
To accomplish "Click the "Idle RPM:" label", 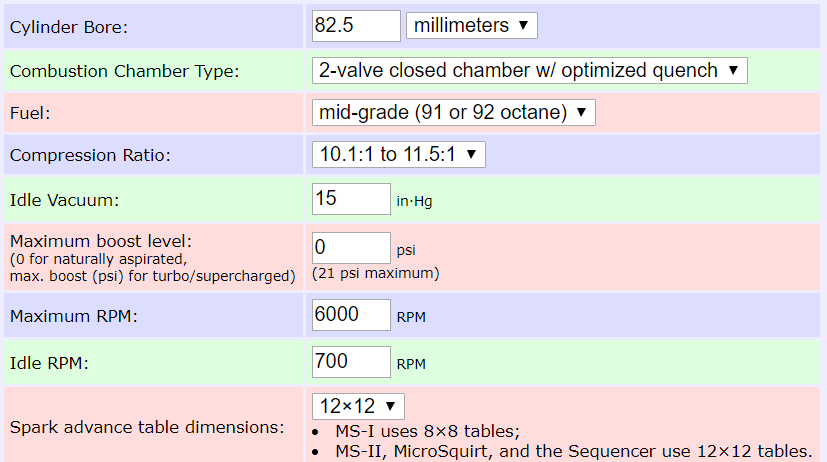I will tap(50, 363).
